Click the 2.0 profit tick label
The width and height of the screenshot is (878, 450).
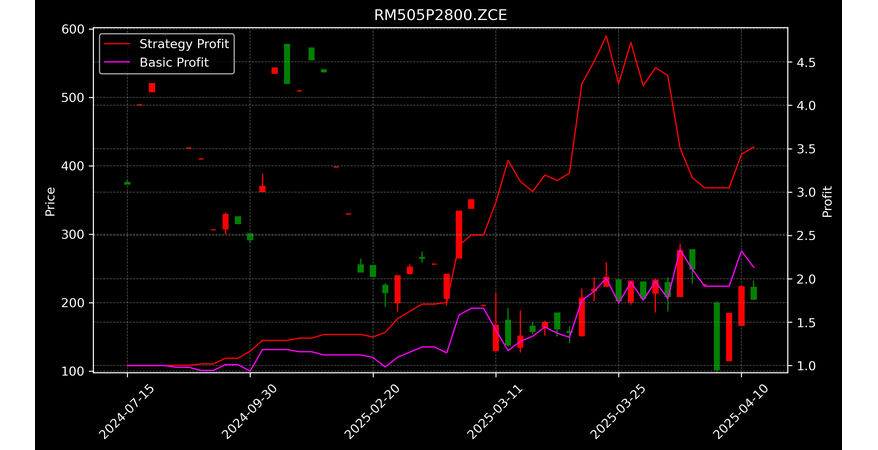click(805, 279)
